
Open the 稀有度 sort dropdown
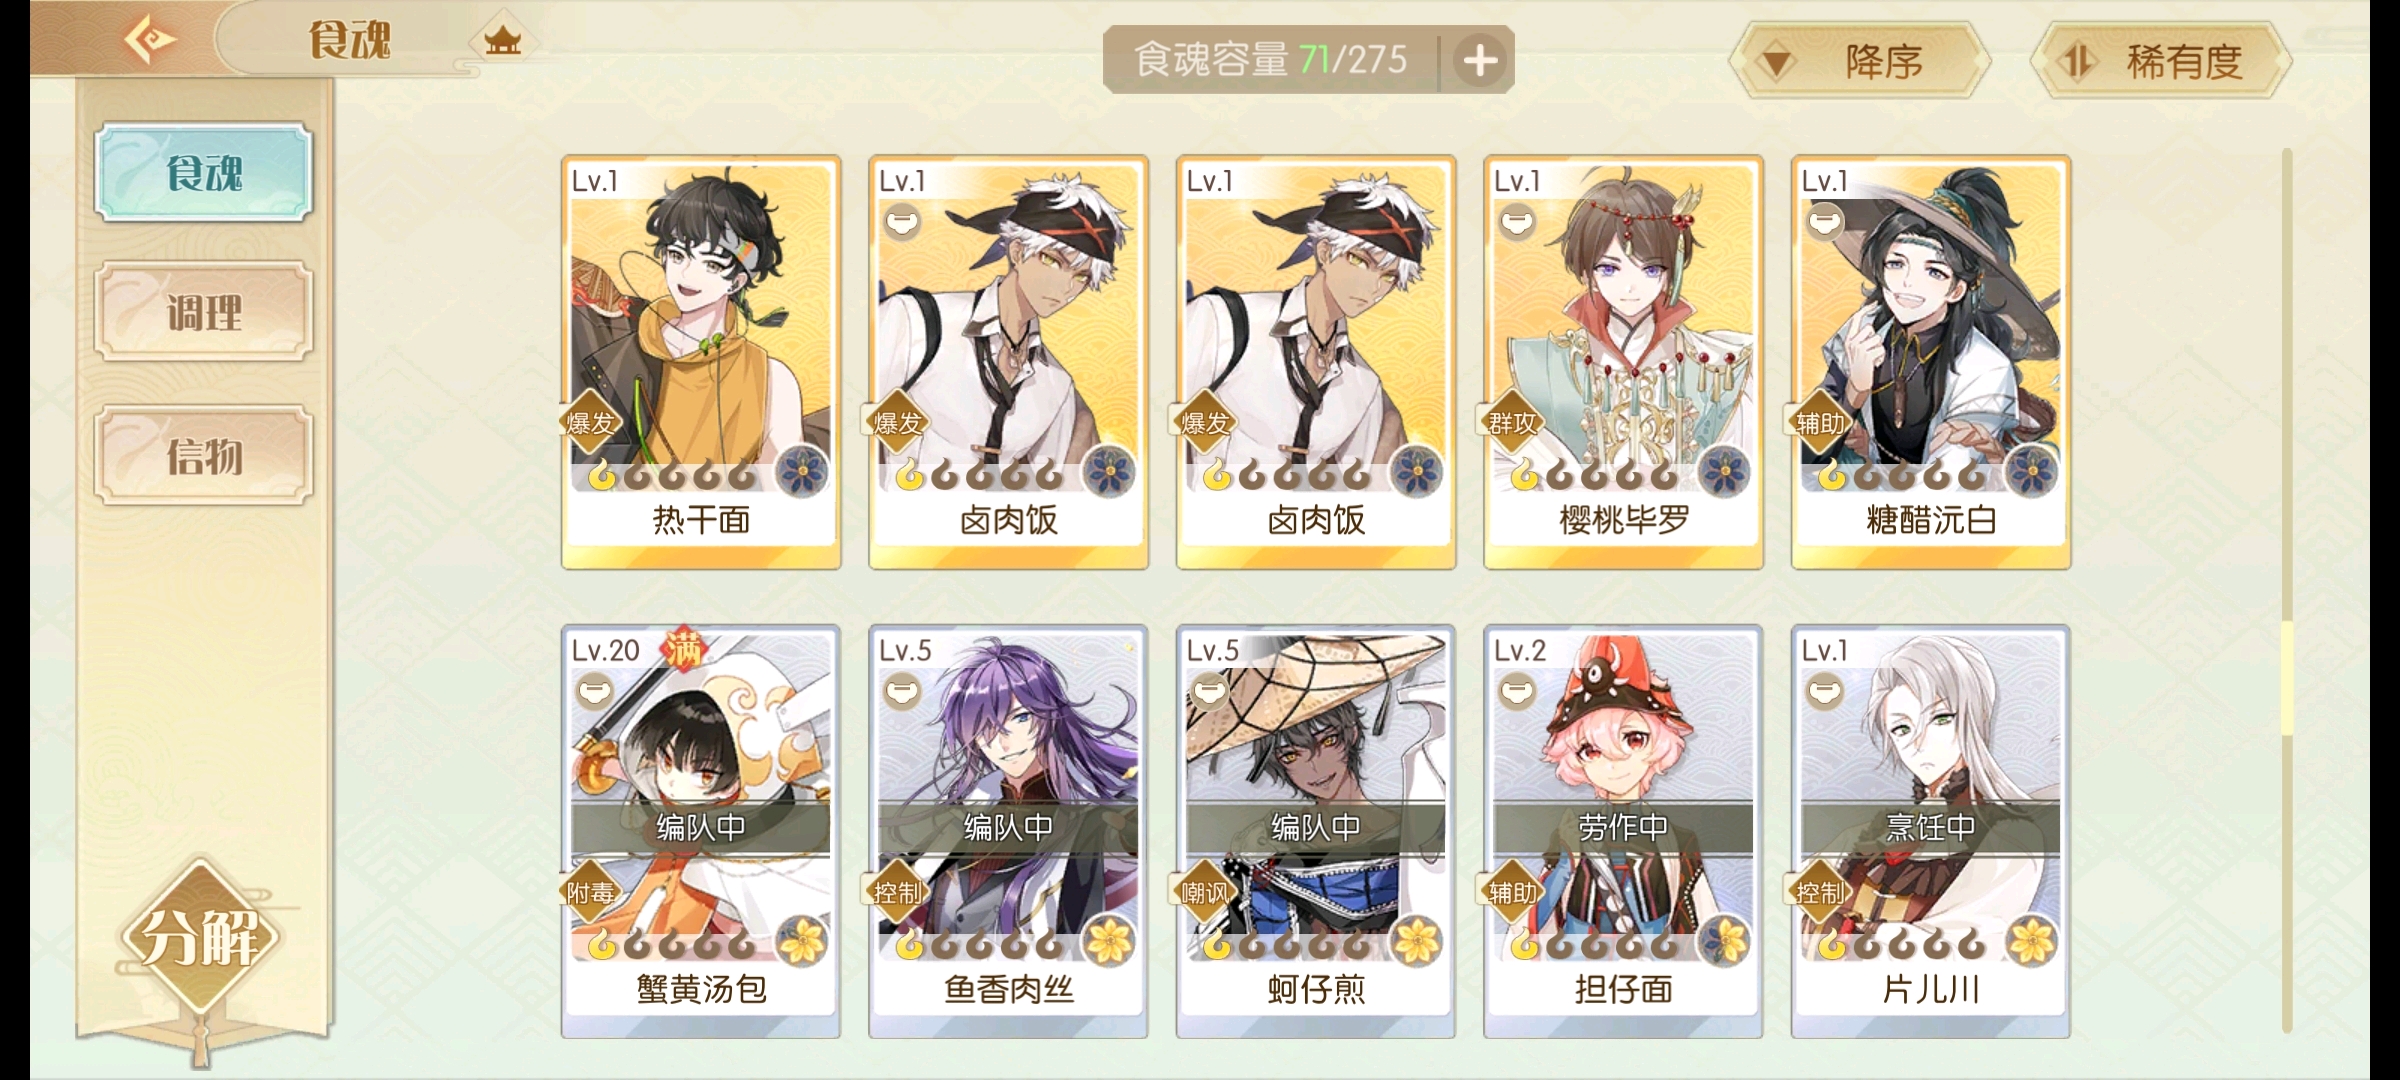(x=2161, y=62)
